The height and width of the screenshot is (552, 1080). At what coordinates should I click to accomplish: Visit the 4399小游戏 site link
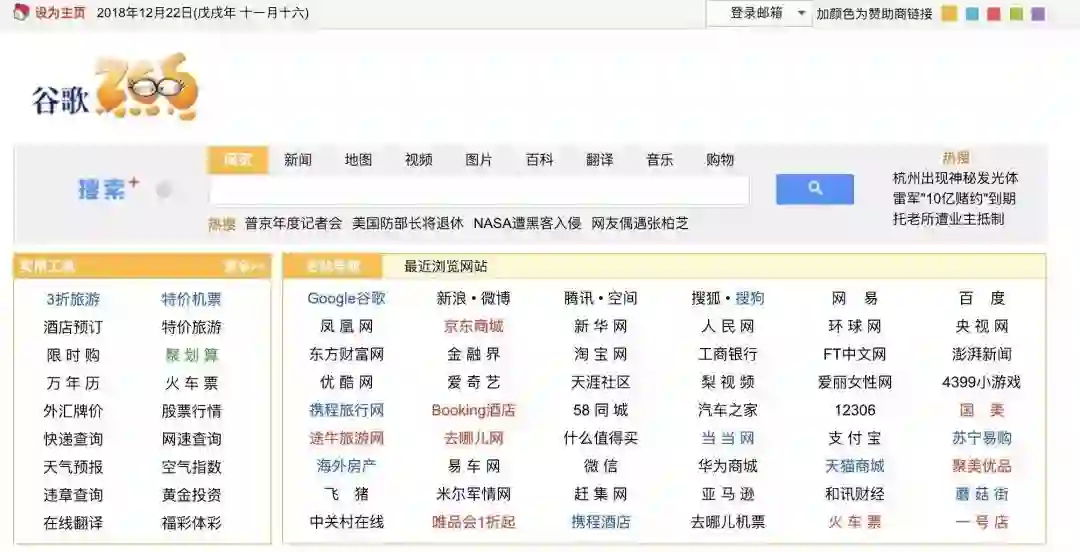[x=982, y=382]
